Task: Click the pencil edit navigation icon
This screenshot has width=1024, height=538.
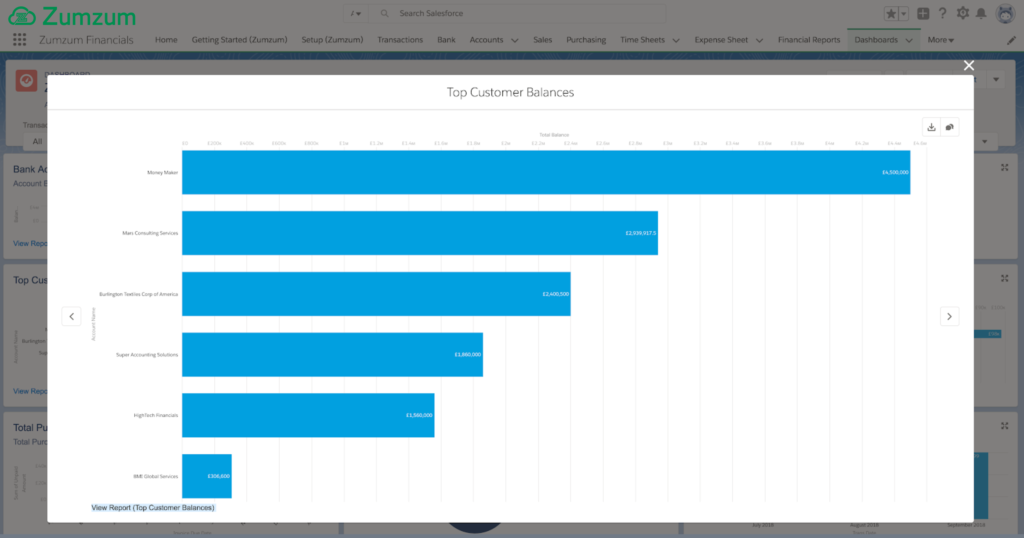Action: (1011, 40)
